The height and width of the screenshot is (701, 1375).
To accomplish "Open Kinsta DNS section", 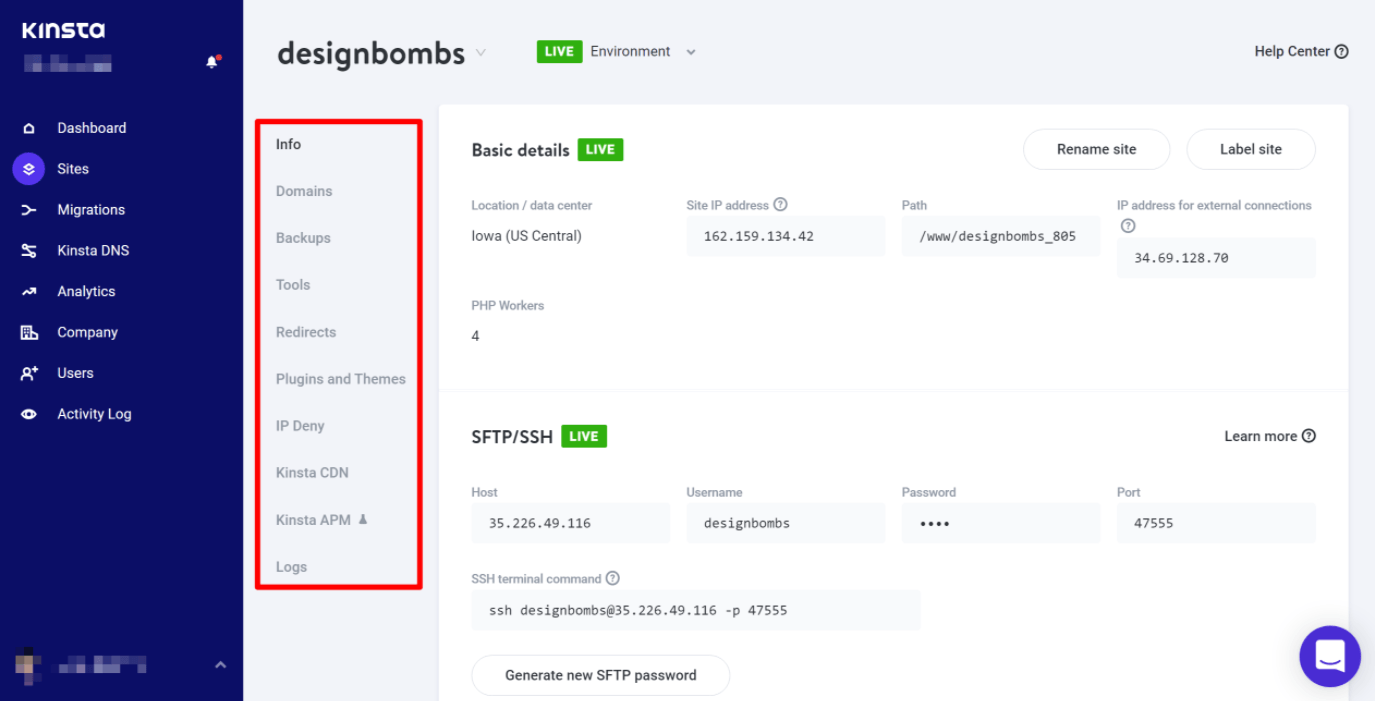I will point(93,251).
